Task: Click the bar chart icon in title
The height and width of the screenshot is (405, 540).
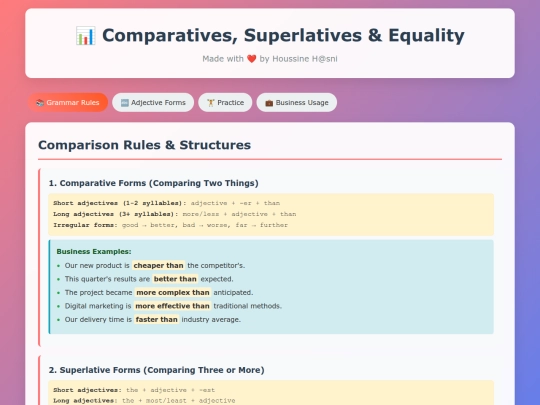Action: click(x=85, y=35)
